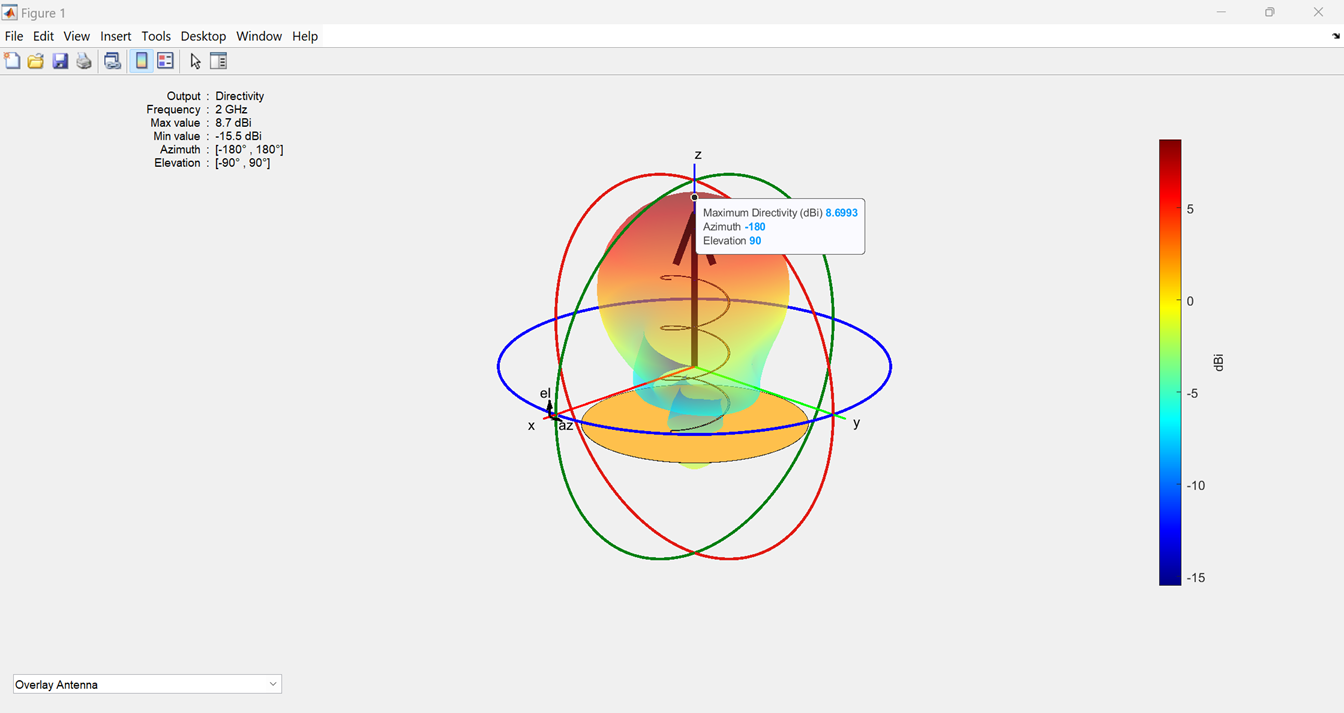The image size is (1344, 713).
Task: Activate the Edit Plot arrow tool
Action: [194, 60]
